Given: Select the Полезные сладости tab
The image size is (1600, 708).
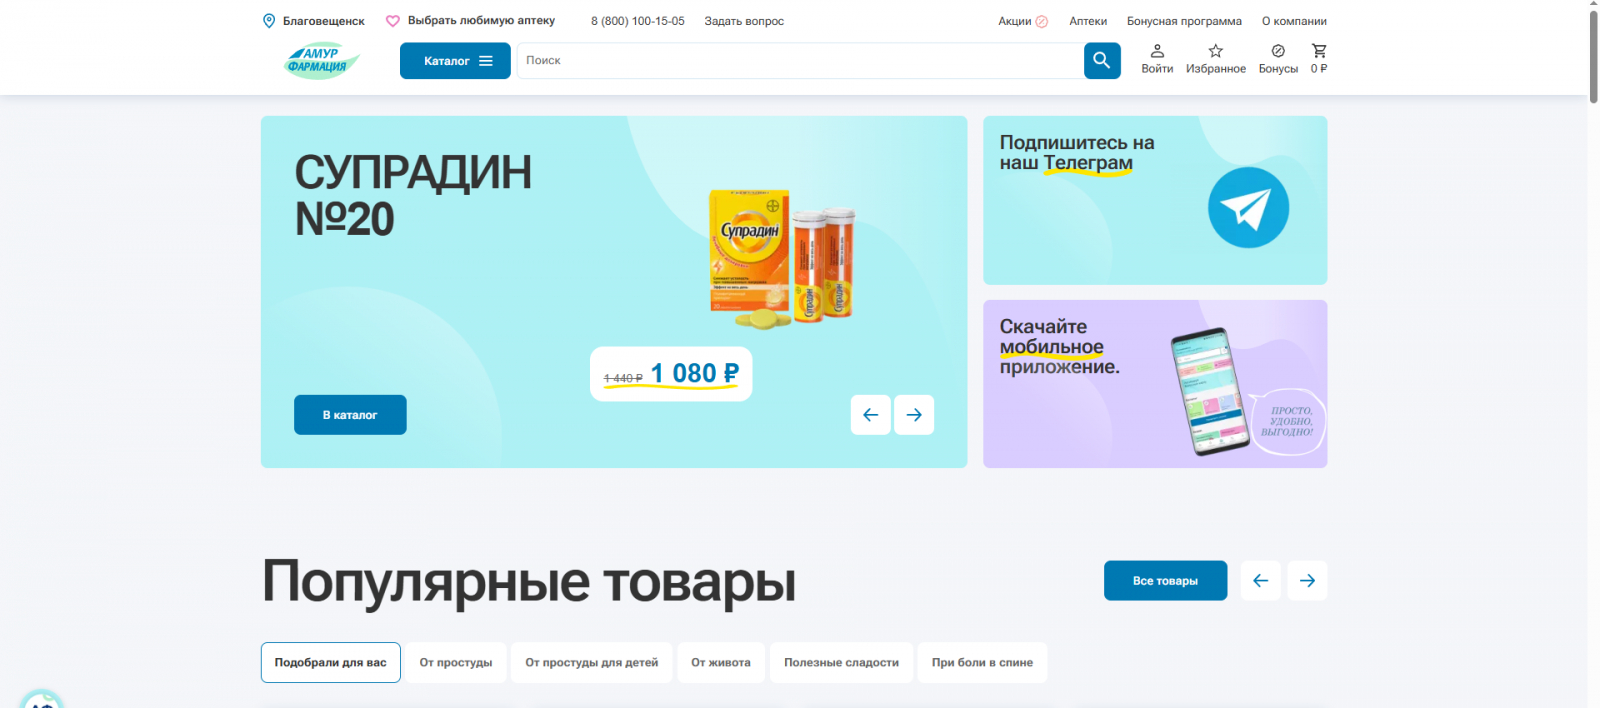Looking at the screenshot, I should [x=841, y=663].
